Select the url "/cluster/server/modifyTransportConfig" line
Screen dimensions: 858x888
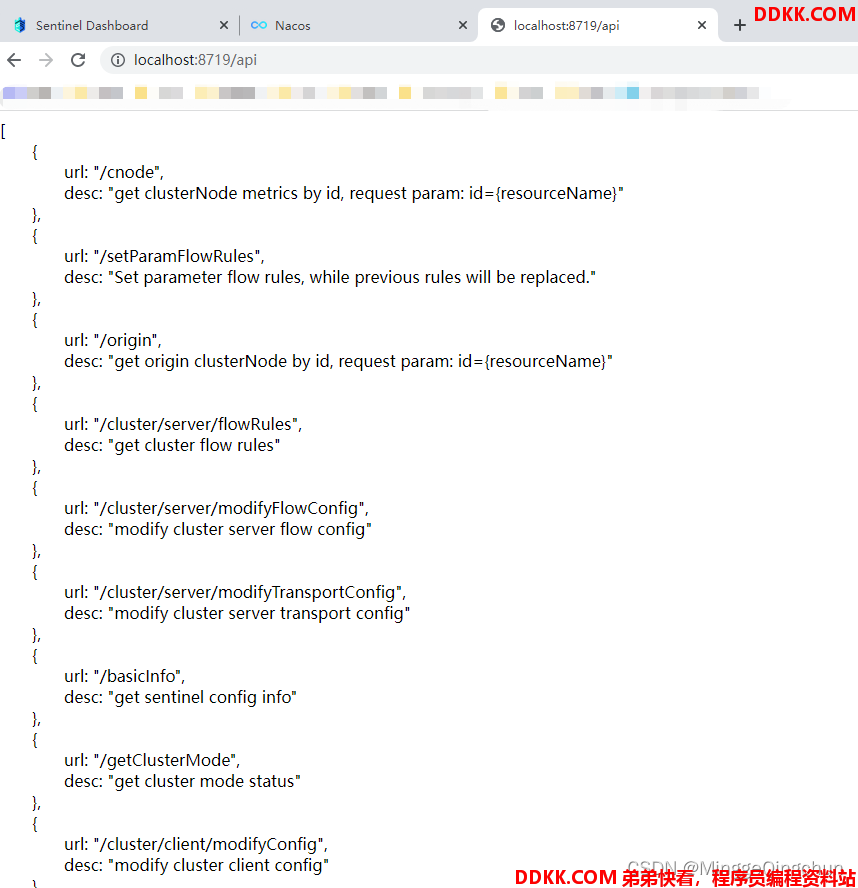tap(235, 592)
